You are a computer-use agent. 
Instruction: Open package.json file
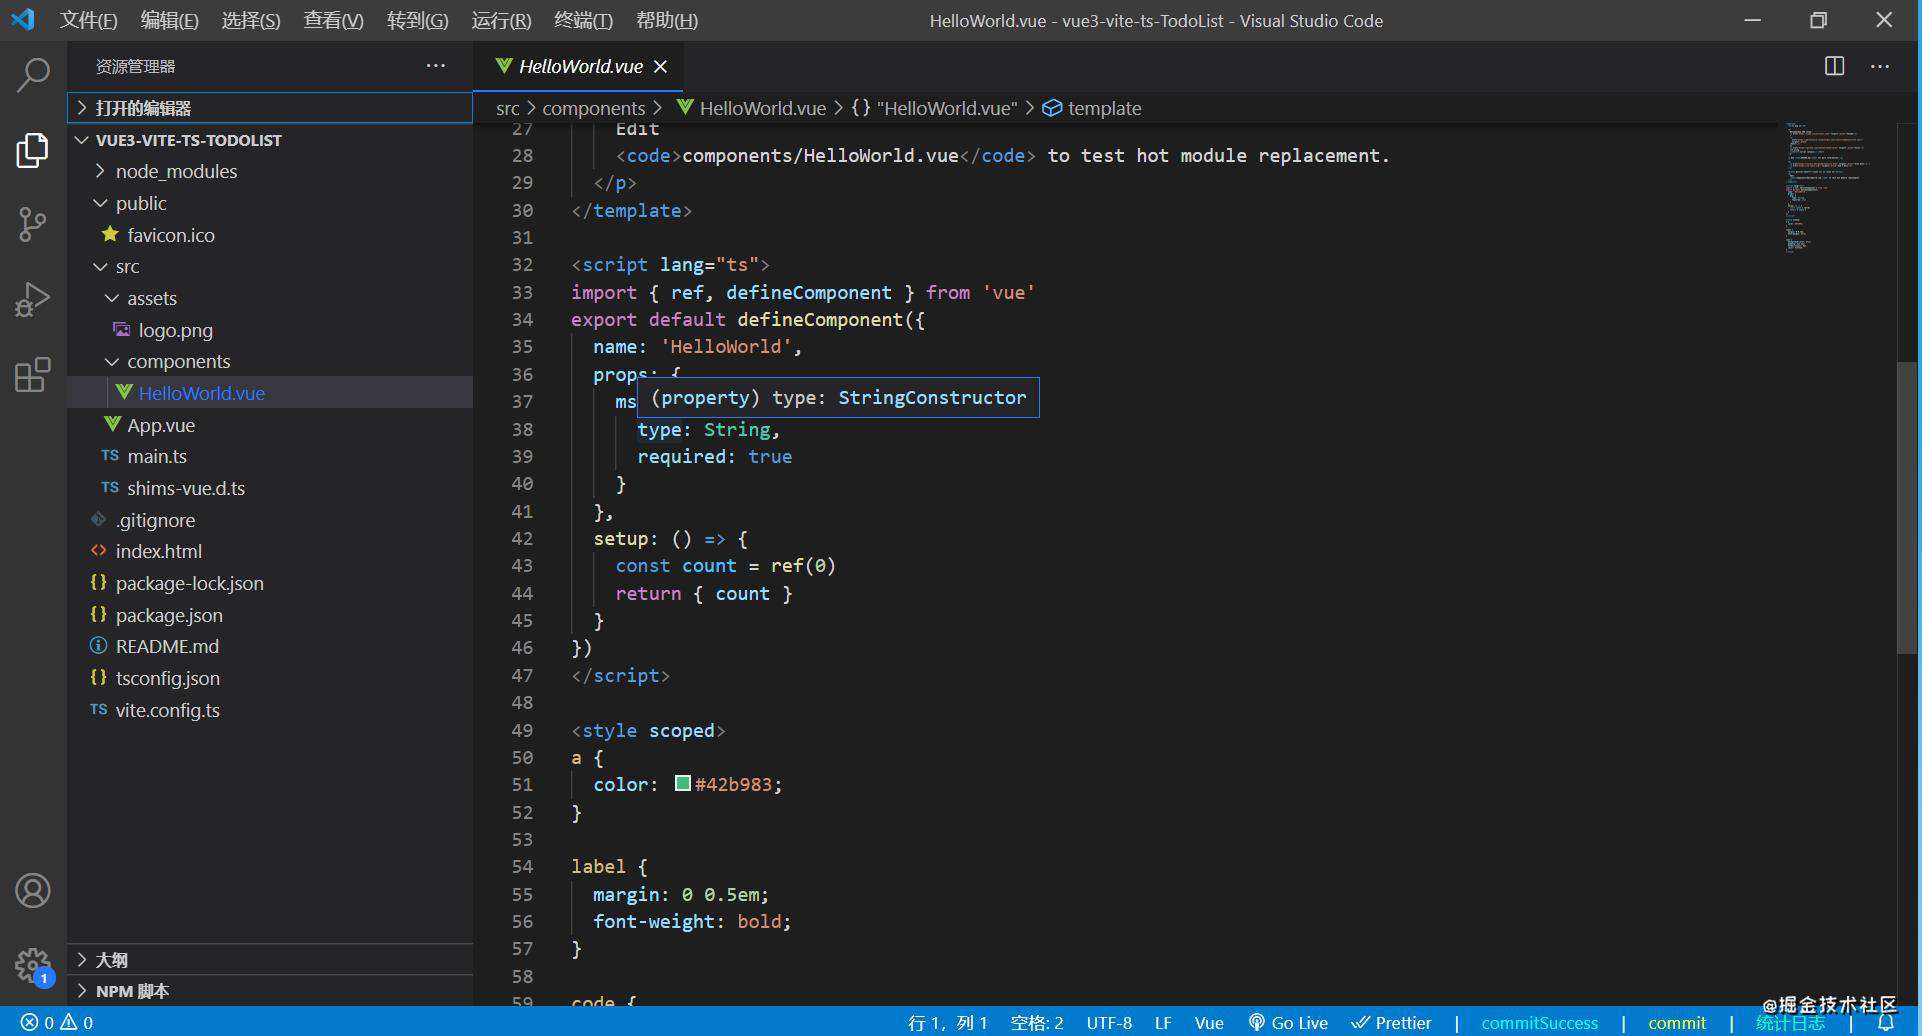tap(270, 615)
